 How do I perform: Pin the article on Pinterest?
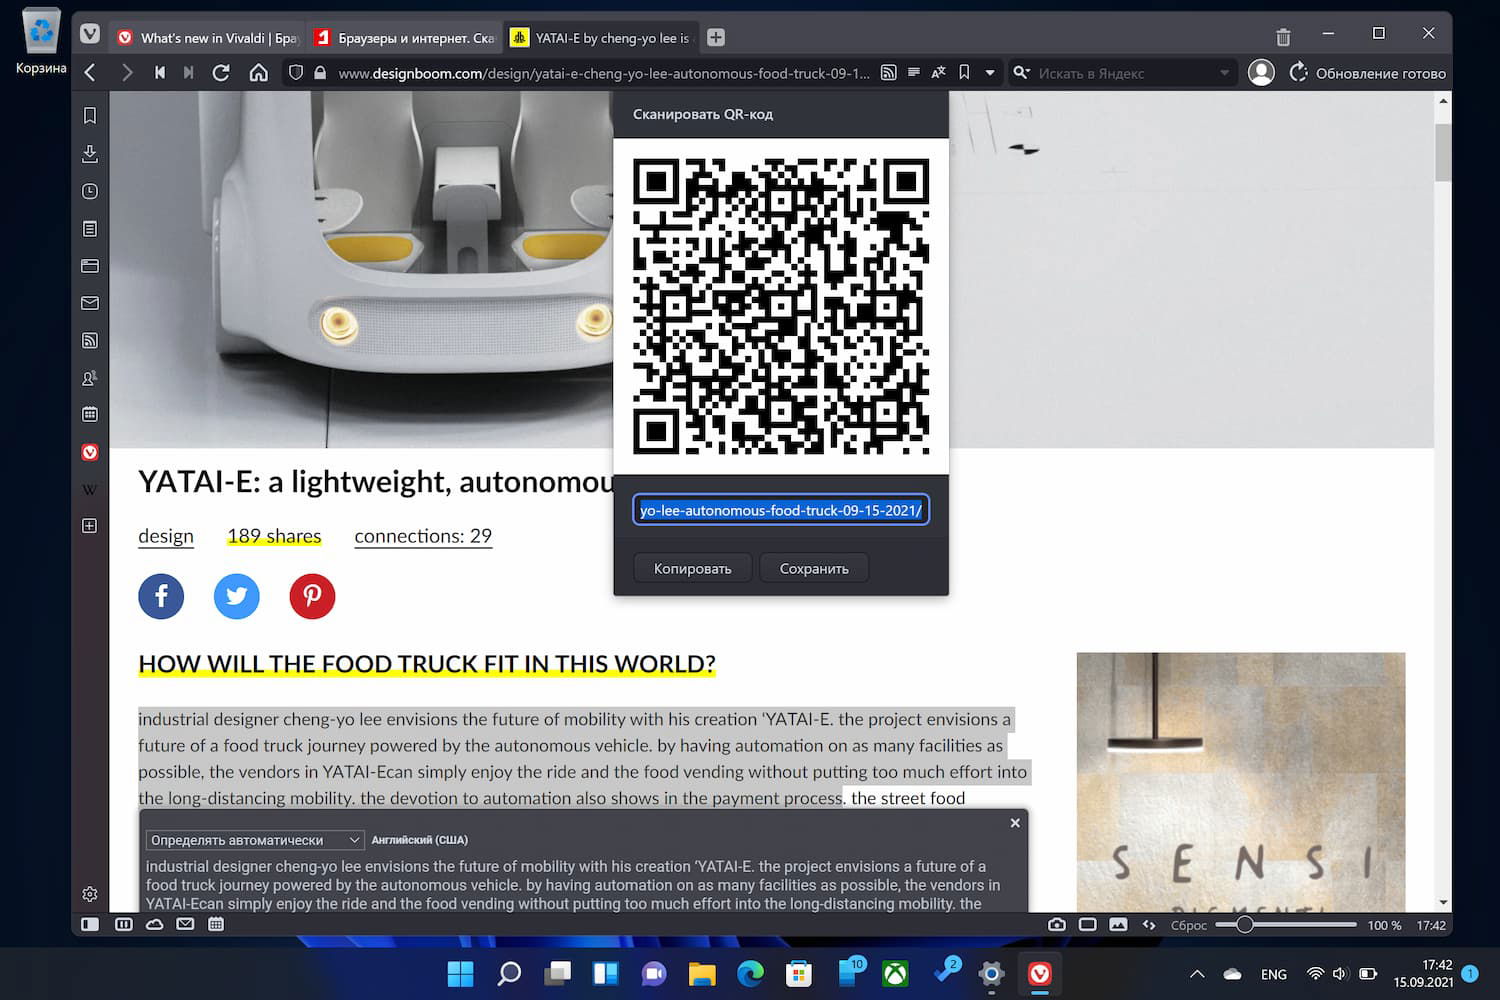[312, 597]
